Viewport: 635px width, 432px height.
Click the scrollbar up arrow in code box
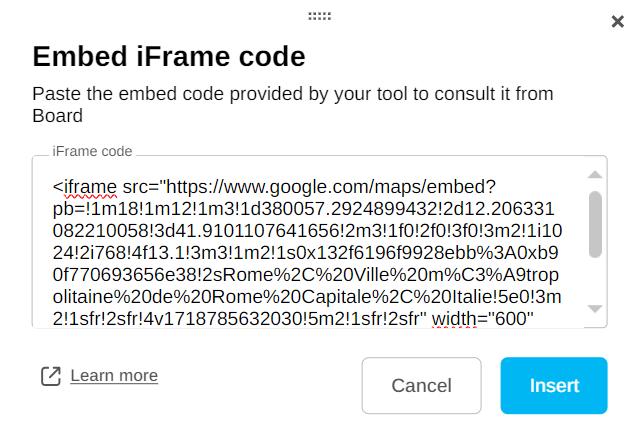(x=595, y=174)
